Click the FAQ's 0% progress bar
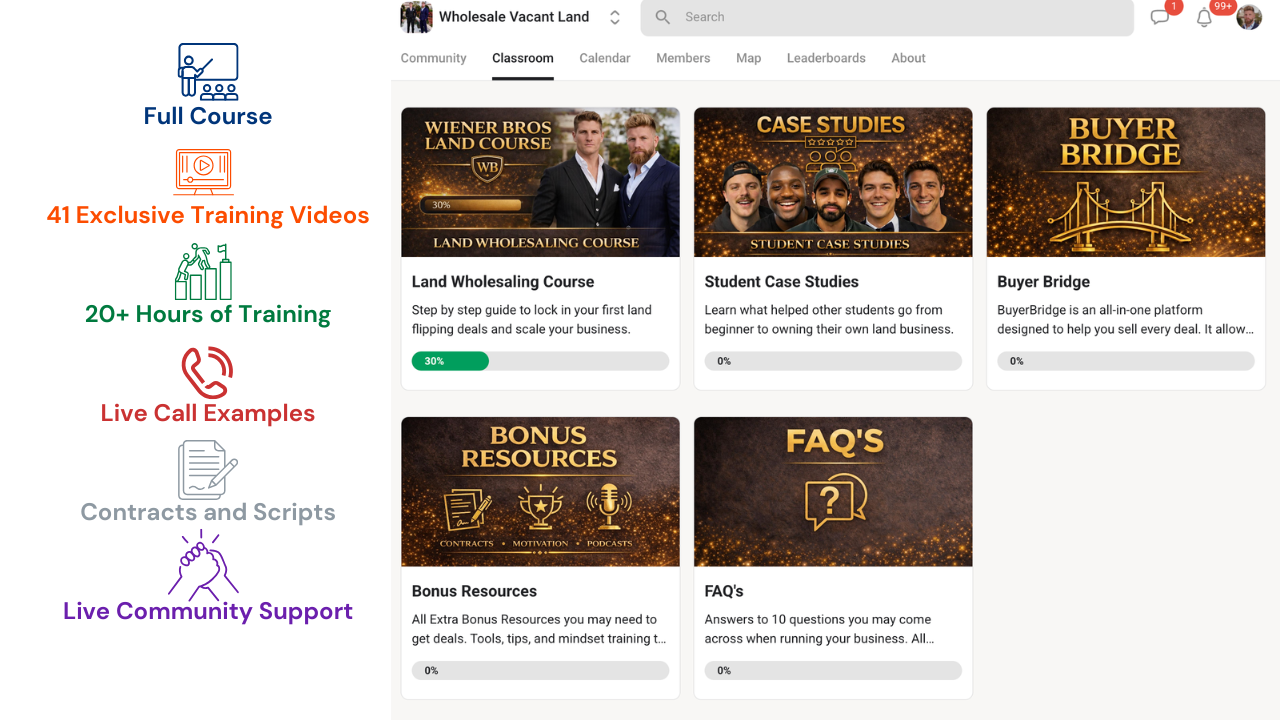The image size is (1280, 720). pyautogui.click(x=833, y=670)
